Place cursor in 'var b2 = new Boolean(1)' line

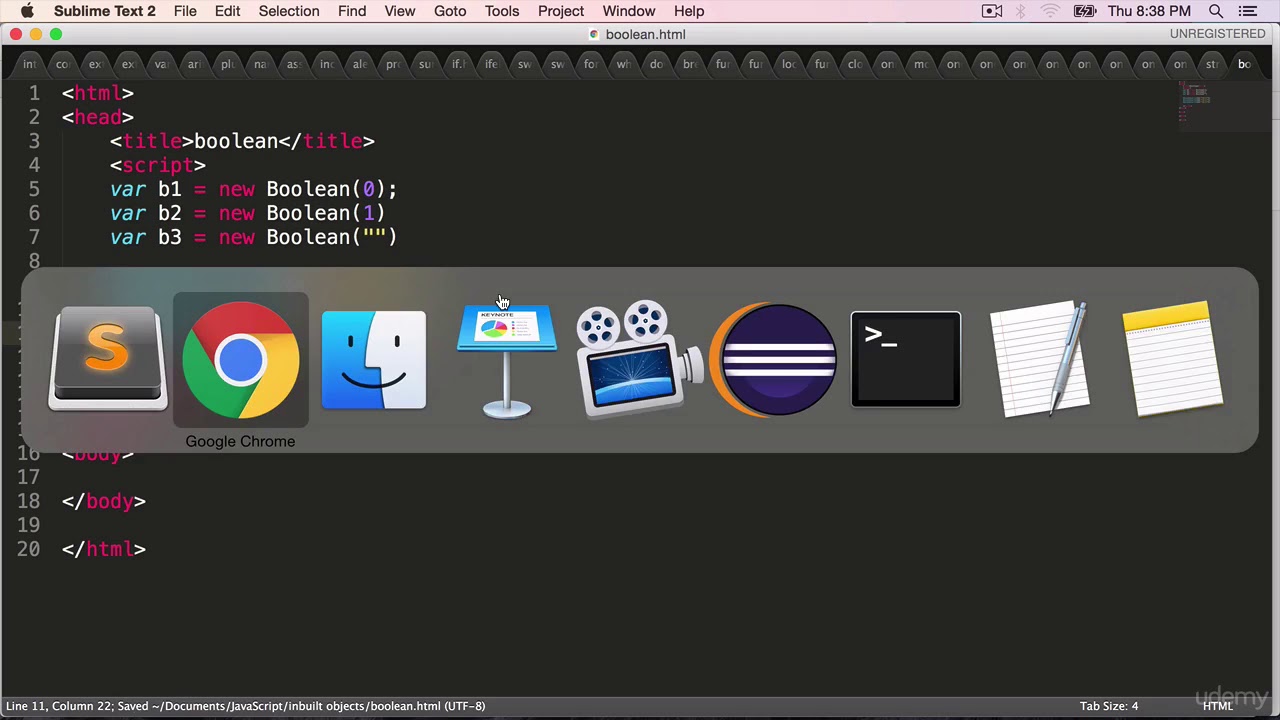pyautogui.click(x=247, y=213)
